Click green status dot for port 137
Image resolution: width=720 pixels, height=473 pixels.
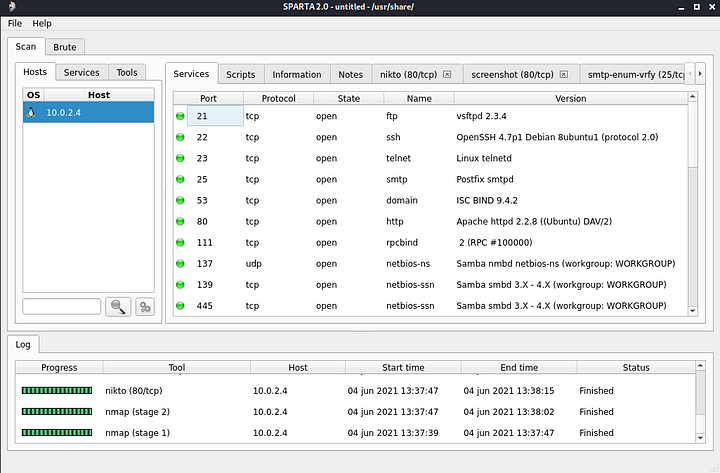click(x=180, y=264)
